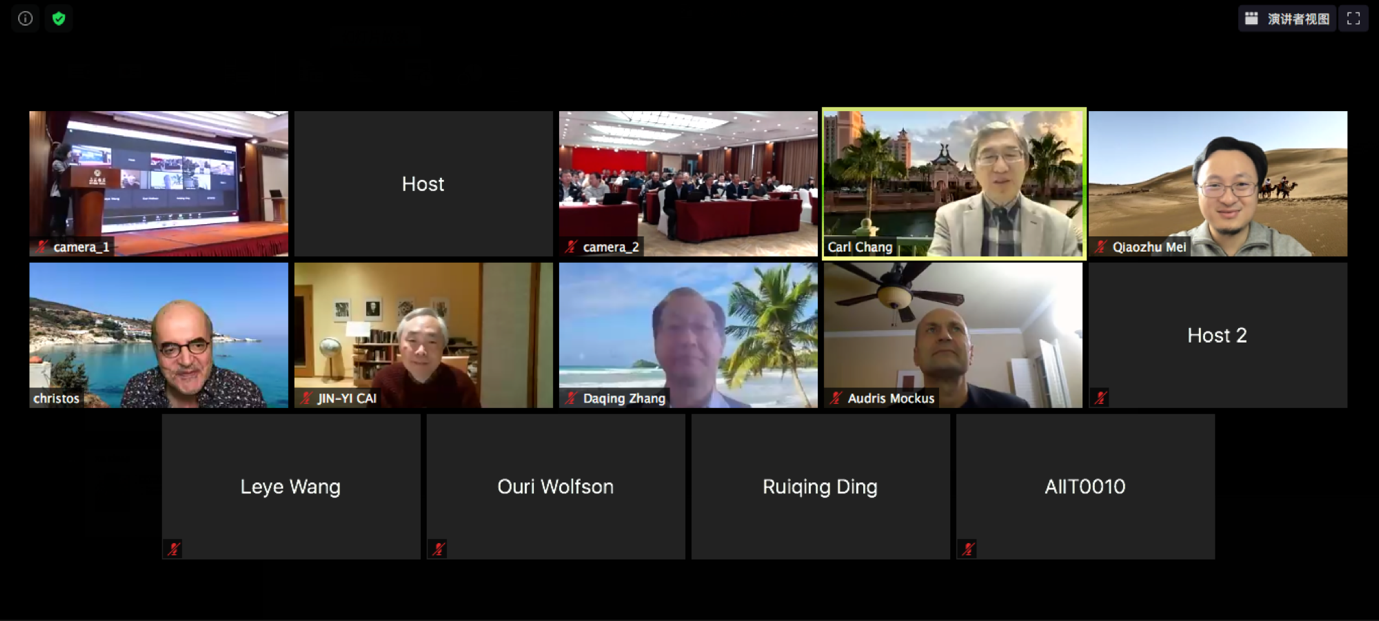Click muted mic icon on Host 2 tile

tap(1100, 397)
